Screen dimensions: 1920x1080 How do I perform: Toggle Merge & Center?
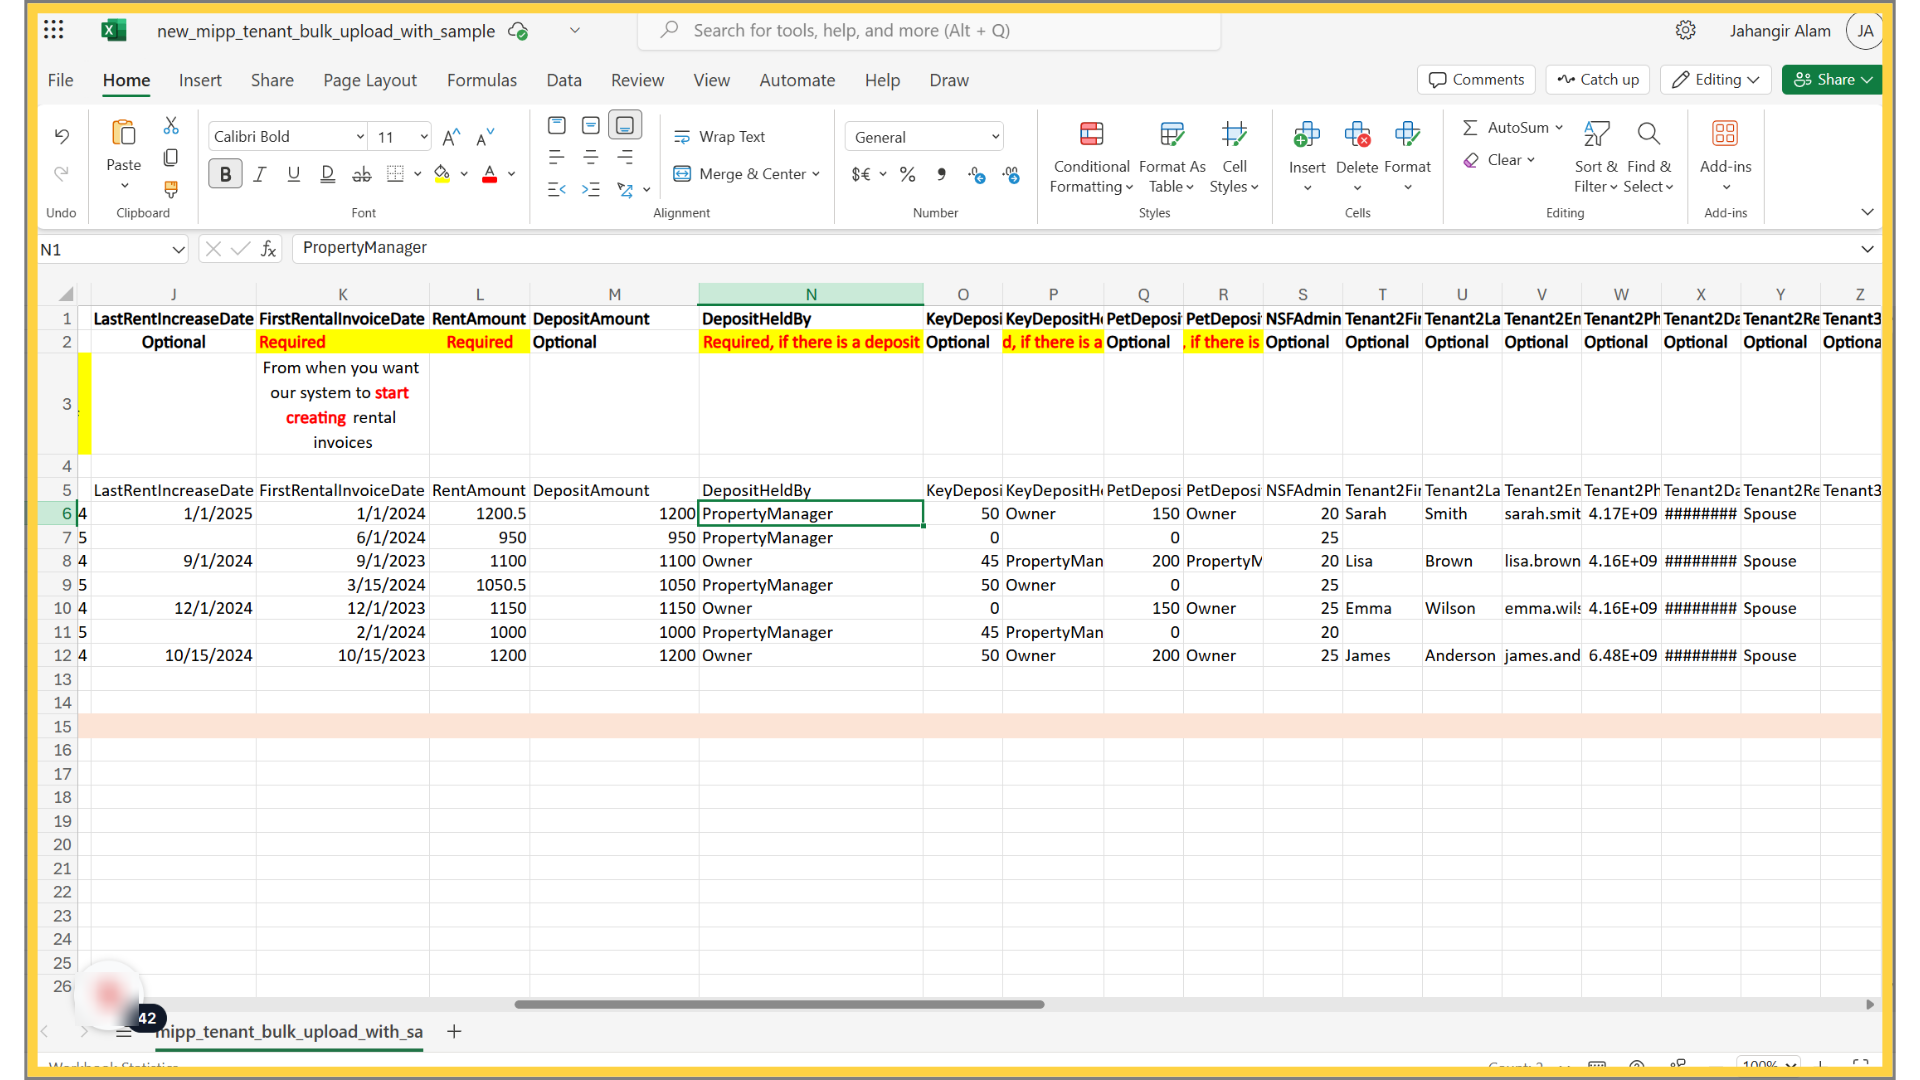[x=746, y=174]
